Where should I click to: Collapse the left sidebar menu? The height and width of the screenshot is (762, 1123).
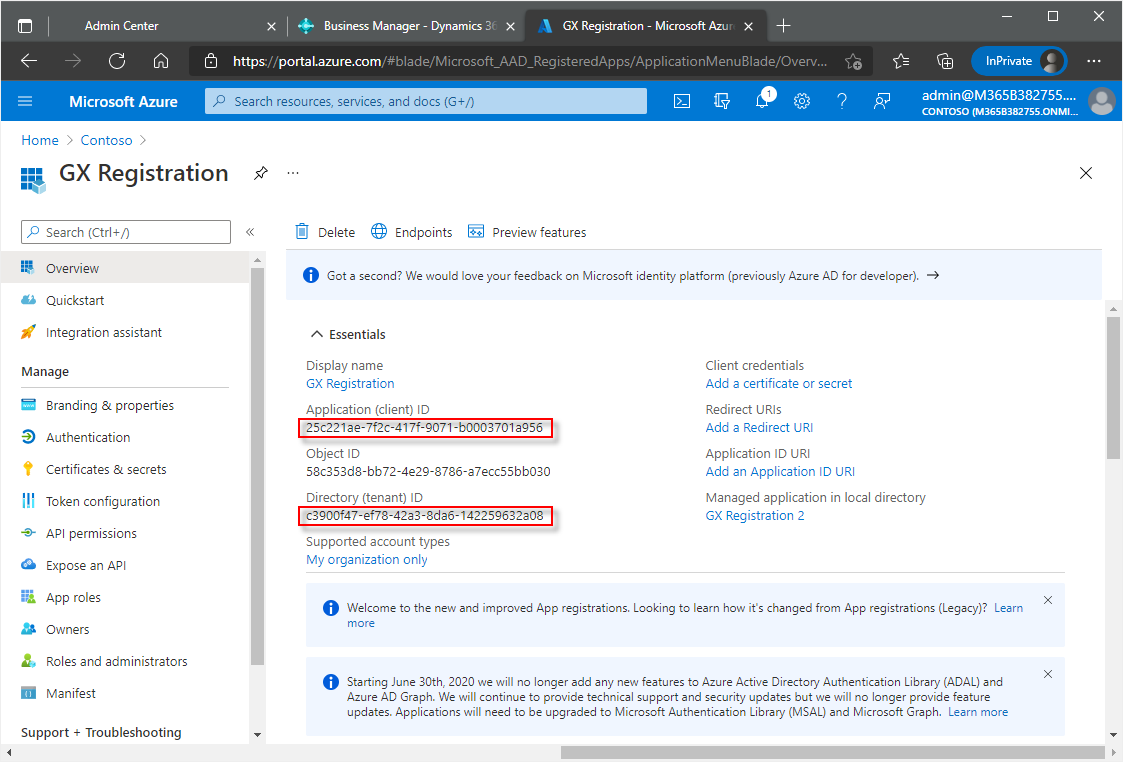click(x=250, y=232)
